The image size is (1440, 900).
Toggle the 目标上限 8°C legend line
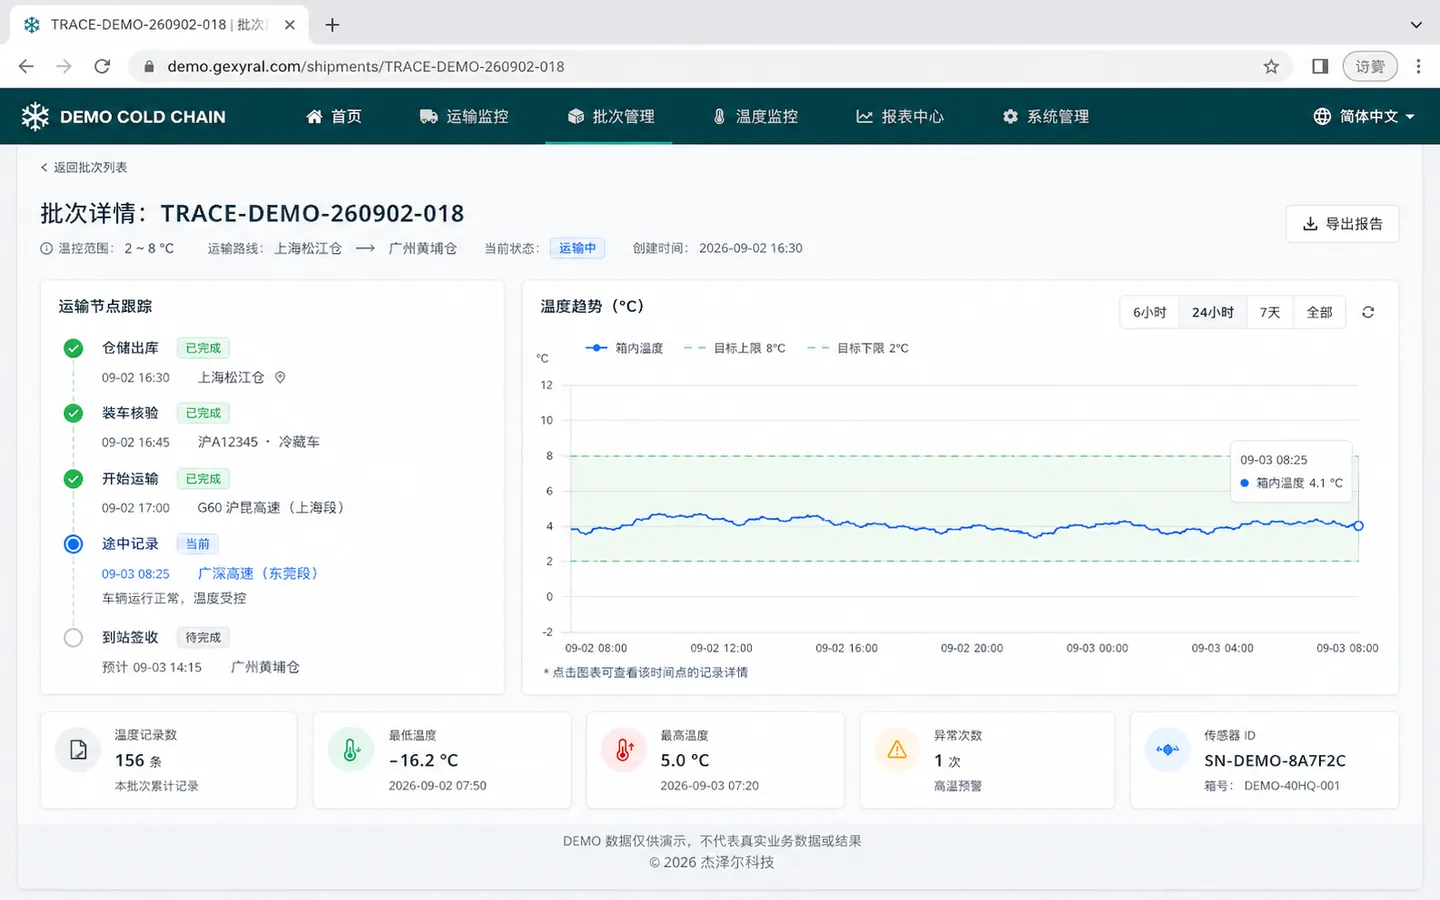pos(734,348)
